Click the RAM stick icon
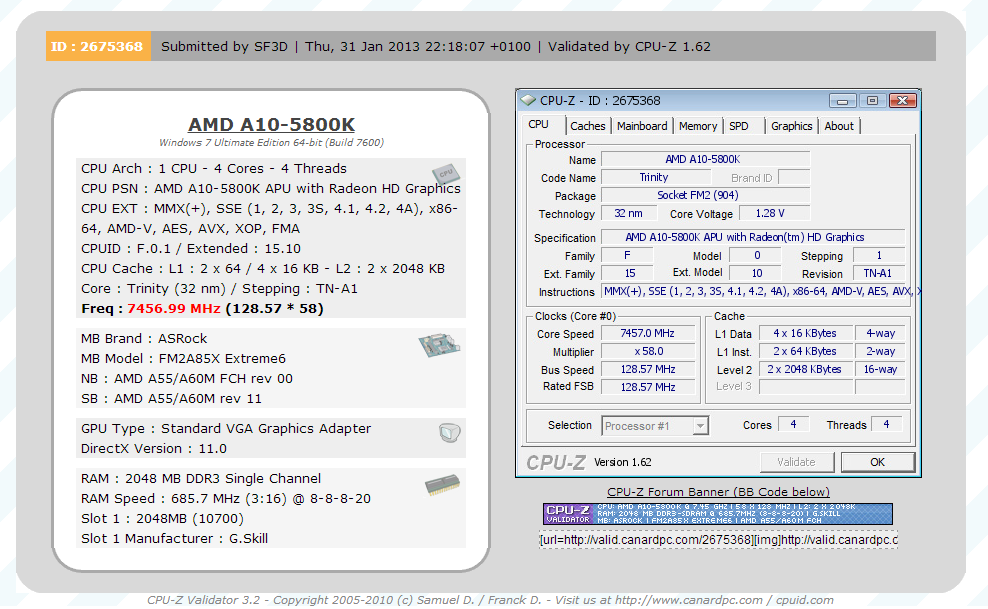988x609 pixels. click(x=442, y=485)
